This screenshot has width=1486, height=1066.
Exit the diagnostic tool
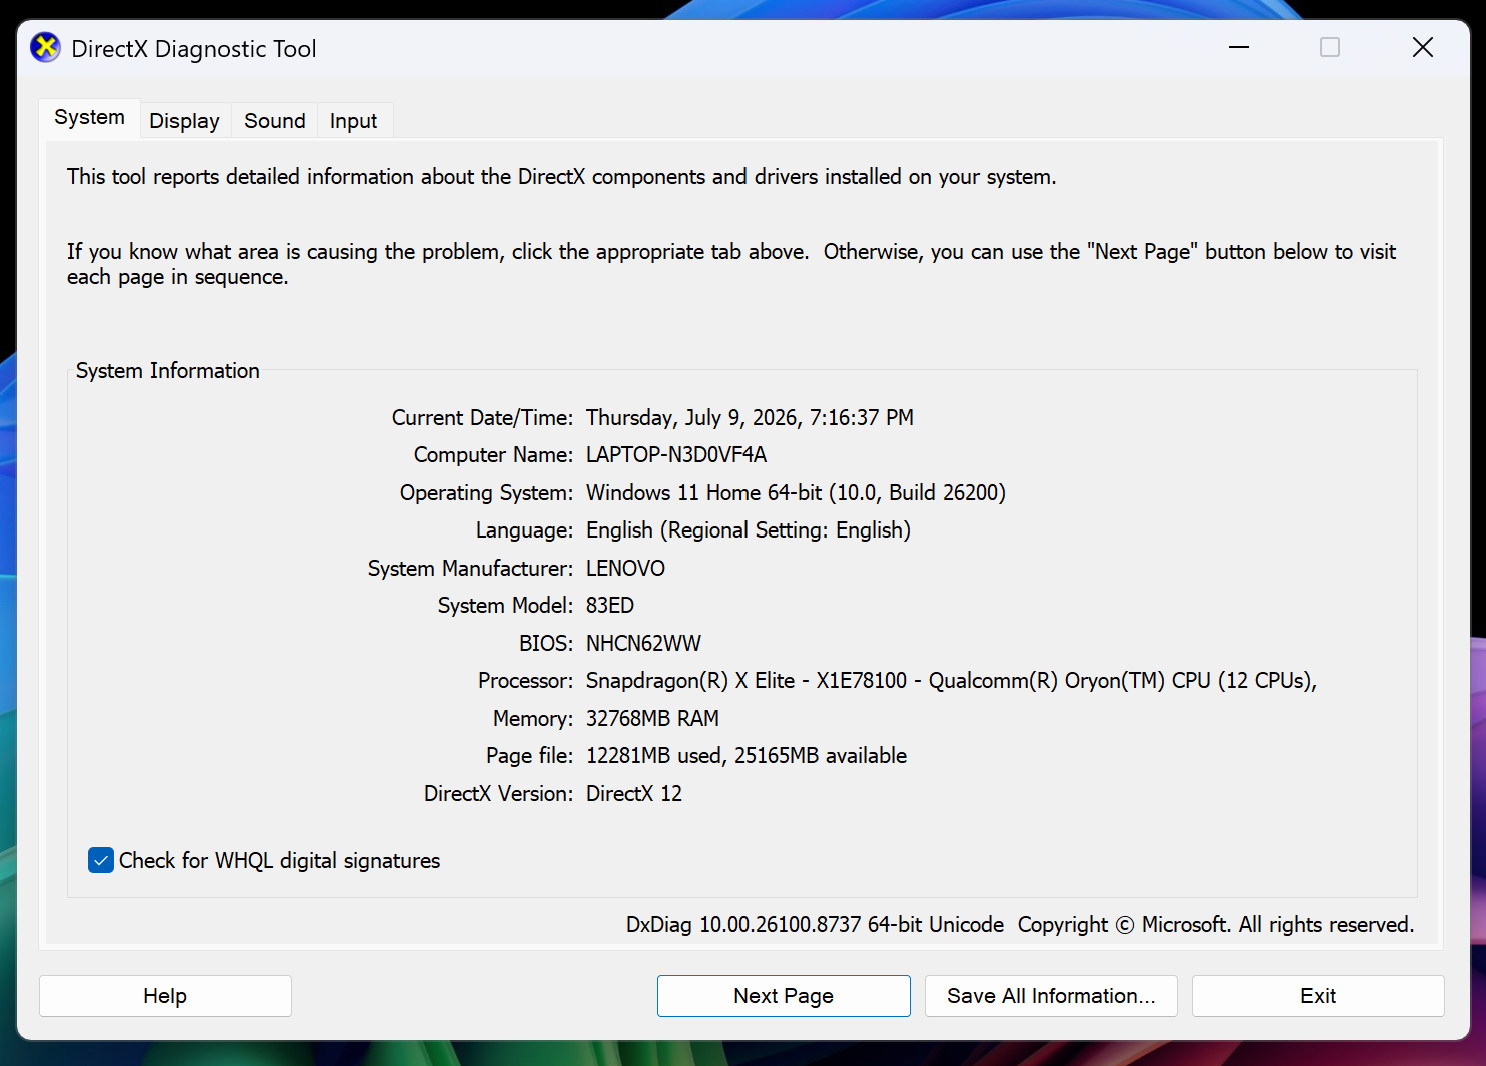pos(1318,996)
